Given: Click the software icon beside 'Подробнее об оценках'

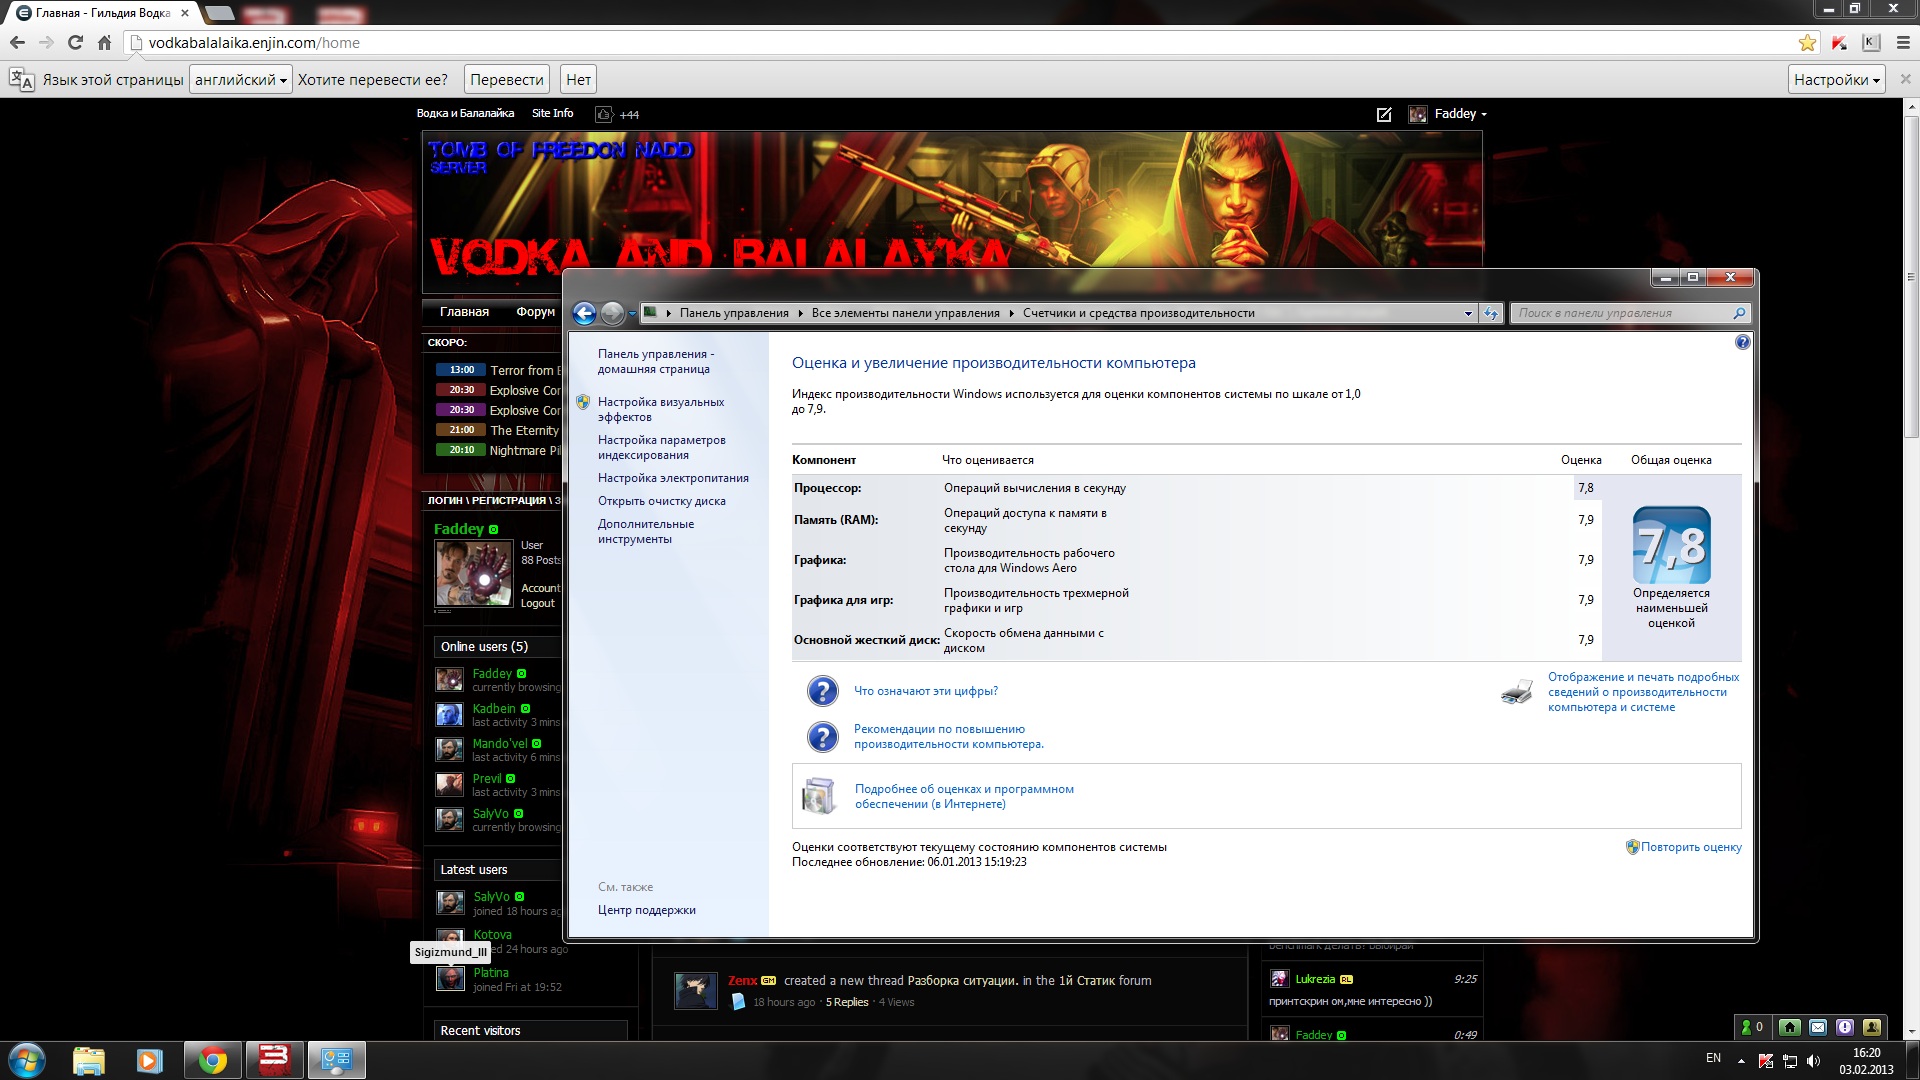Looking at the screenshot, I should pos(819,796).
